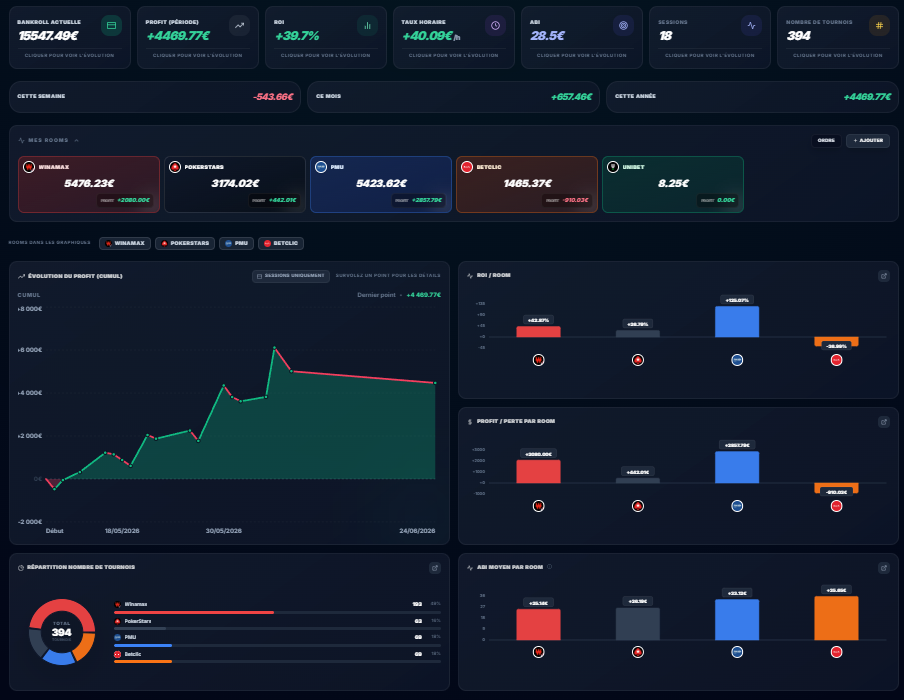Click the Cette Semaine -543.66€ summary

(x=155, y=97)
